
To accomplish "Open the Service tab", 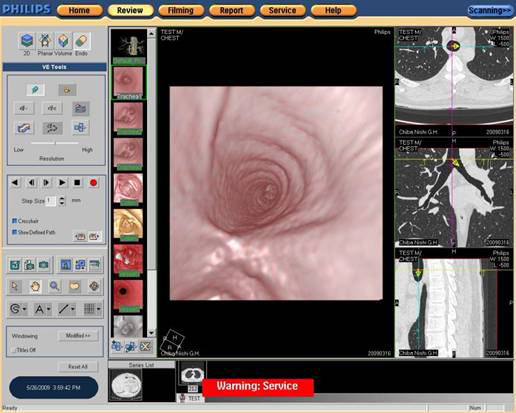I will pyautogui.click(x=282, y=11).
